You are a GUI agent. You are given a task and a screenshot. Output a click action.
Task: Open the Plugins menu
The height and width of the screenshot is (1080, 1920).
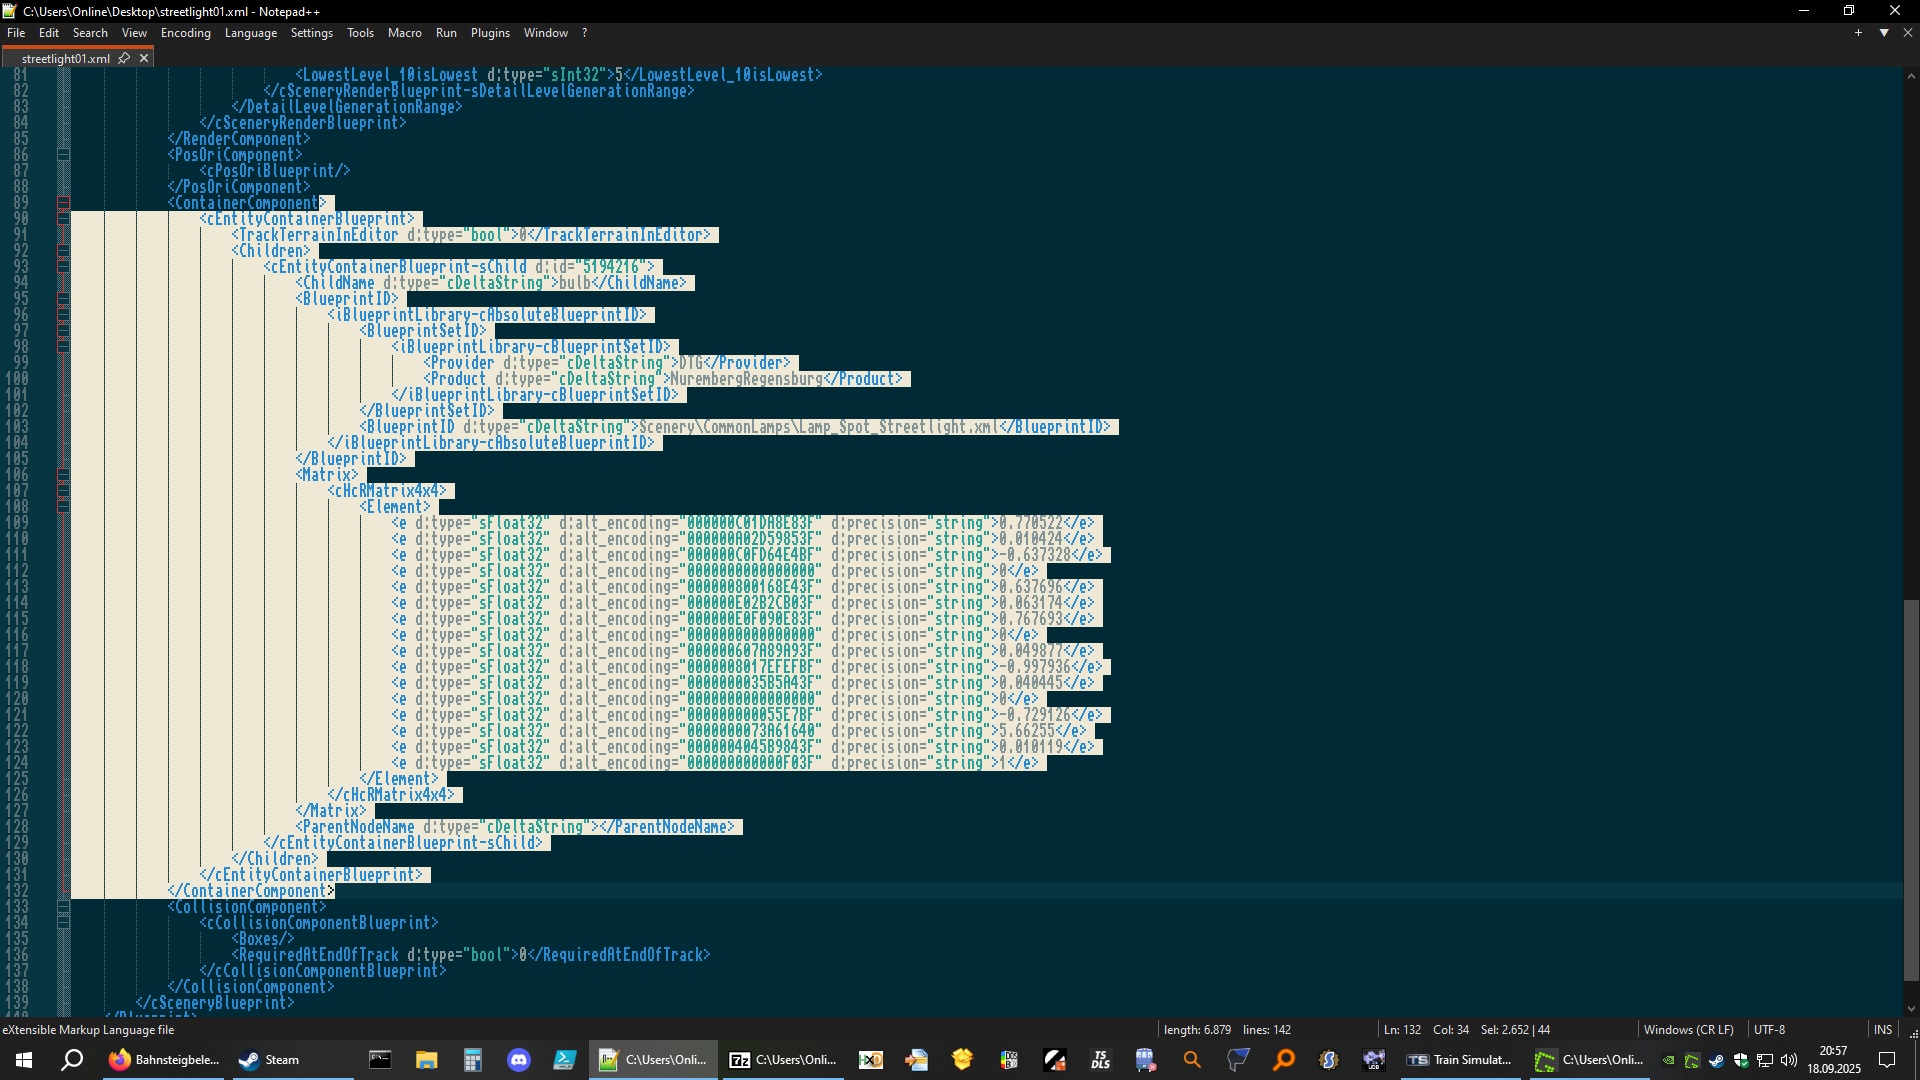coord(489,33)
